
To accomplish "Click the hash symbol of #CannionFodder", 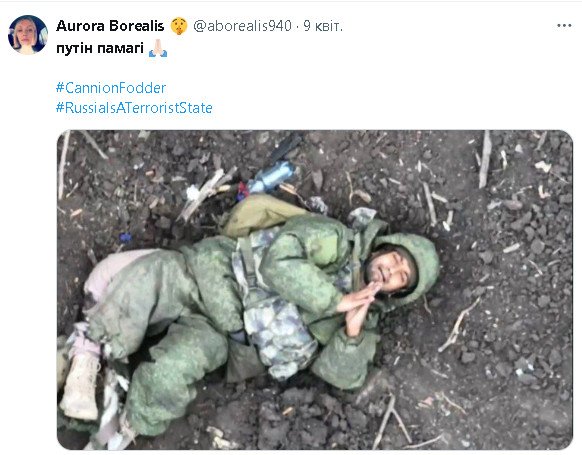I will pos(60,88).
